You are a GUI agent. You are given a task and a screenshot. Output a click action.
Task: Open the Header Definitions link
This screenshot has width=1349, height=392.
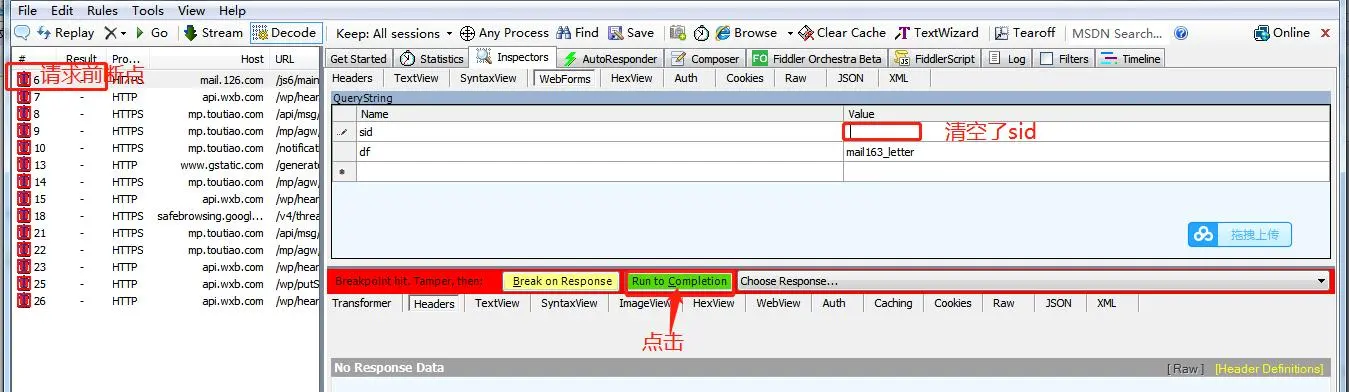point(1269,369)
